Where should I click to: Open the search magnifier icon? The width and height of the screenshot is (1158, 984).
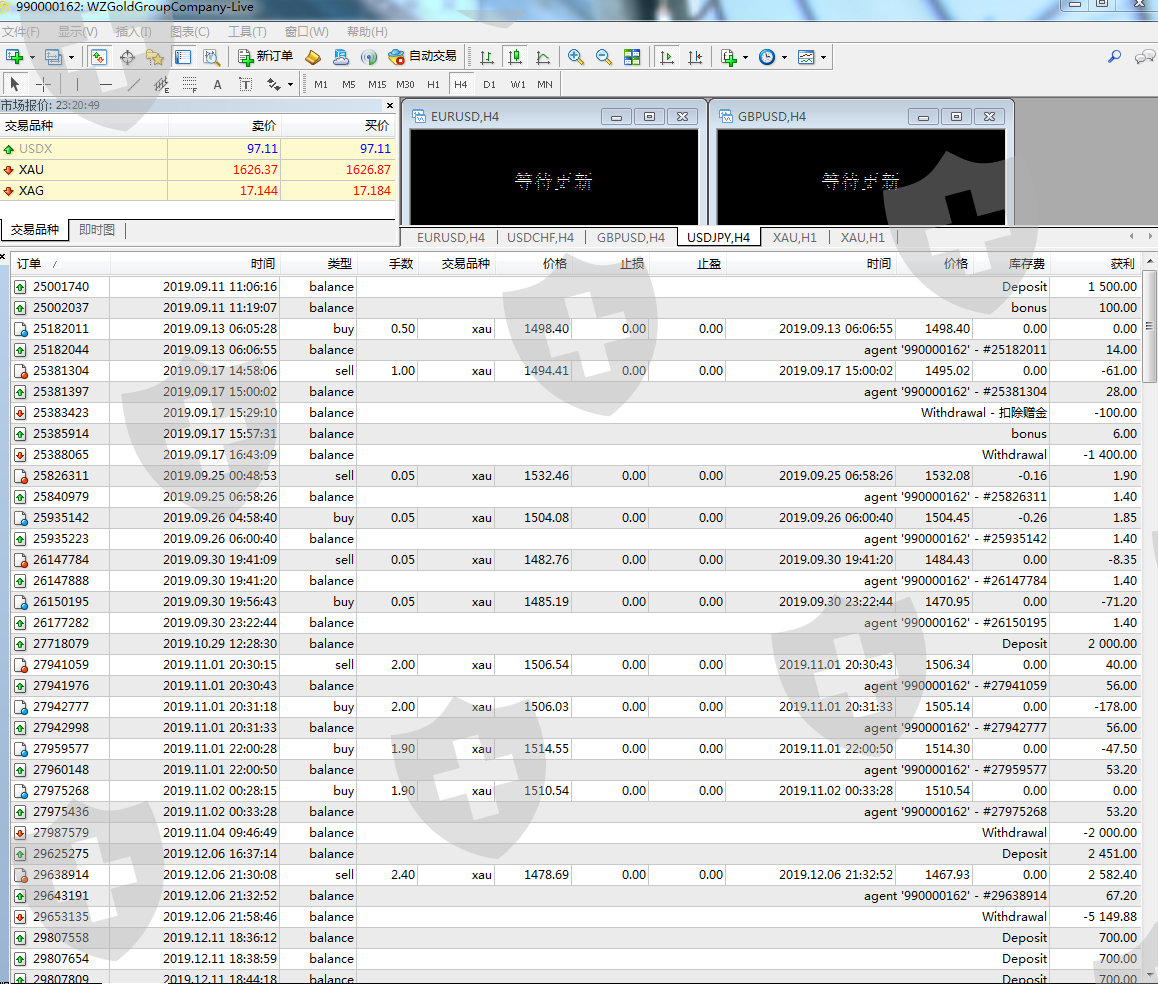[1114, 57]
